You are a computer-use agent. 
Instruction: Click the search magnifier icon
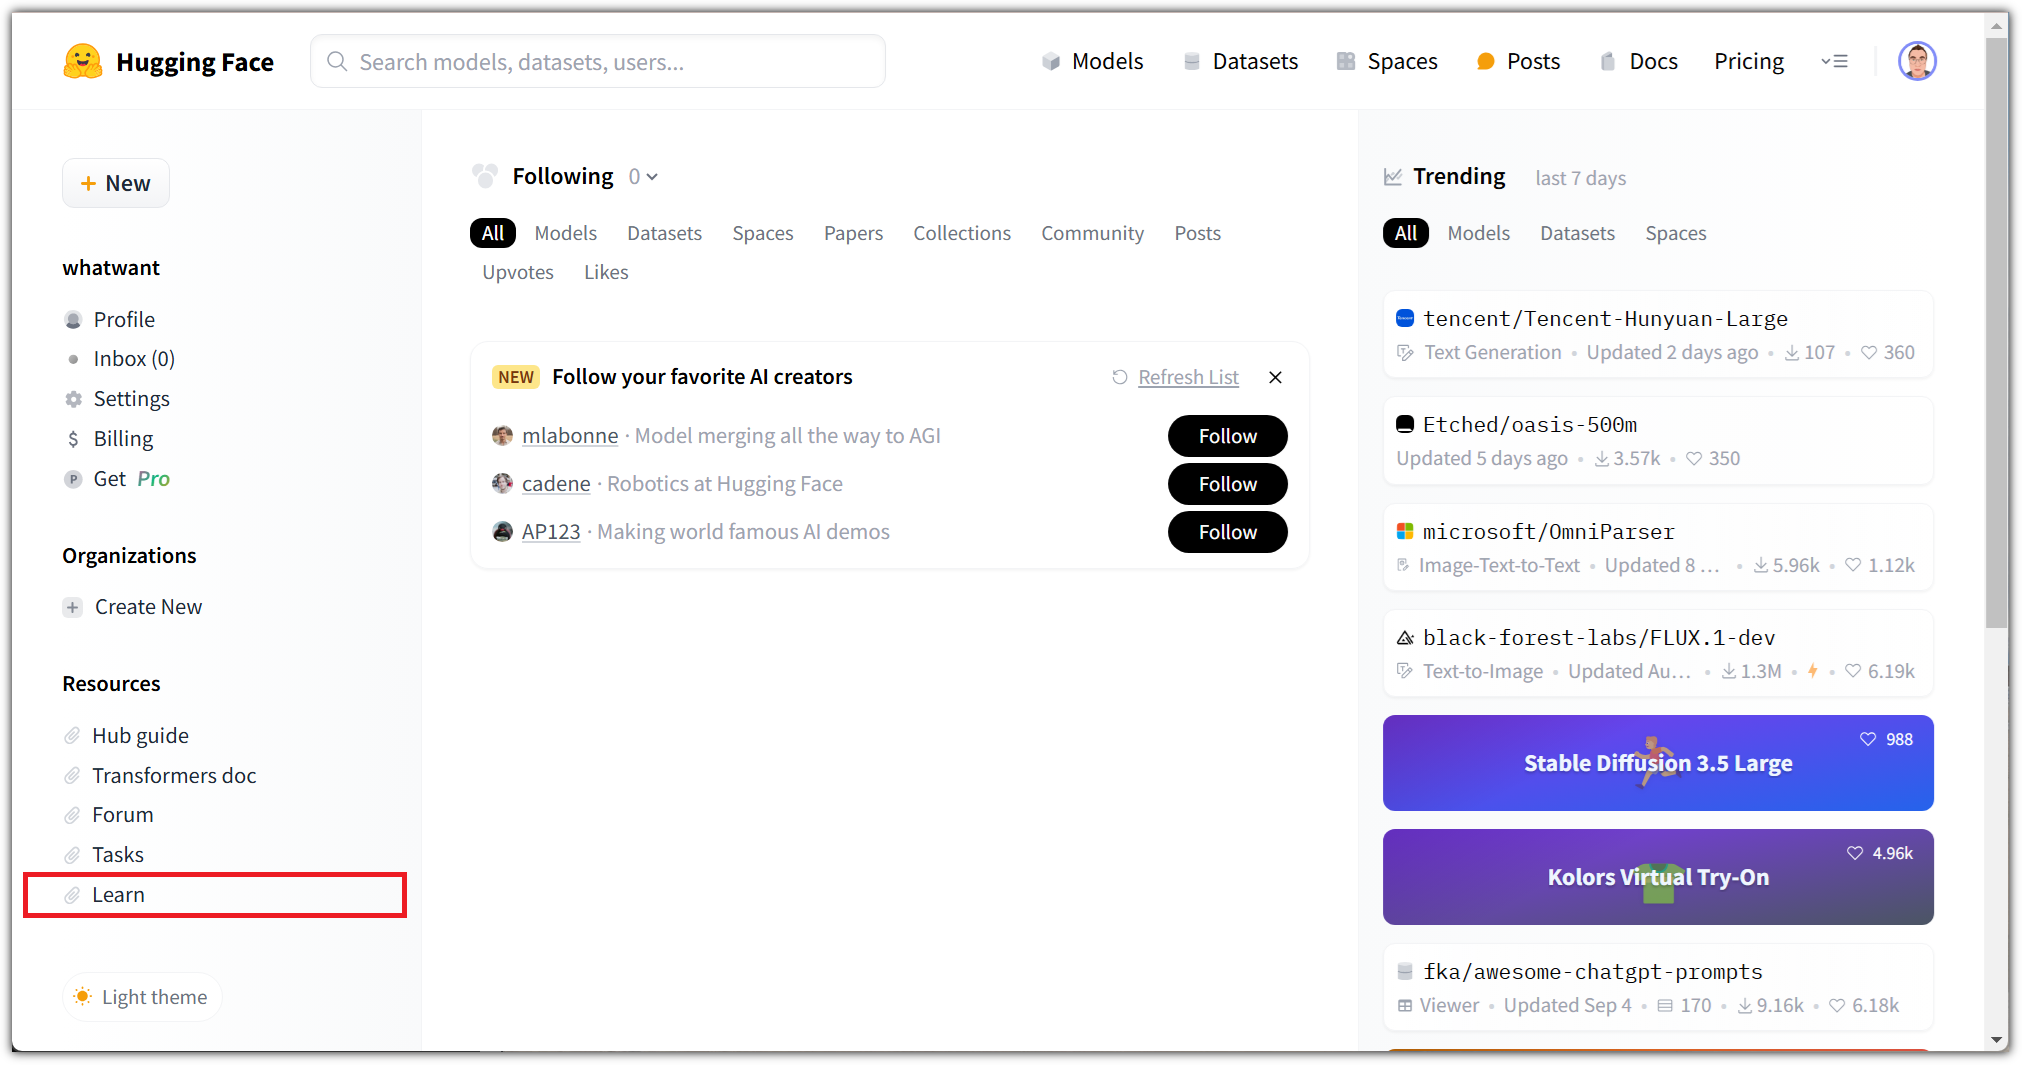[x=338, y=62]
